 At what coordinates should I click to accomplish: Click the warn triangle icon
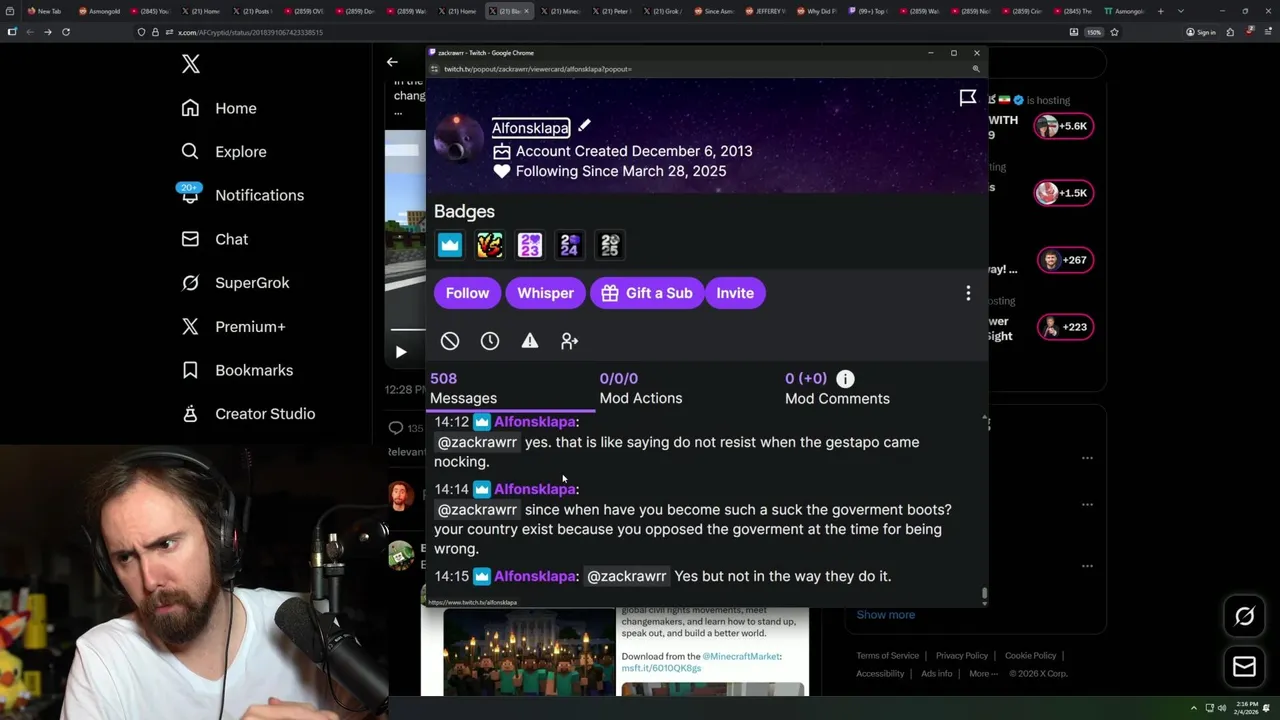pos(530,341)
